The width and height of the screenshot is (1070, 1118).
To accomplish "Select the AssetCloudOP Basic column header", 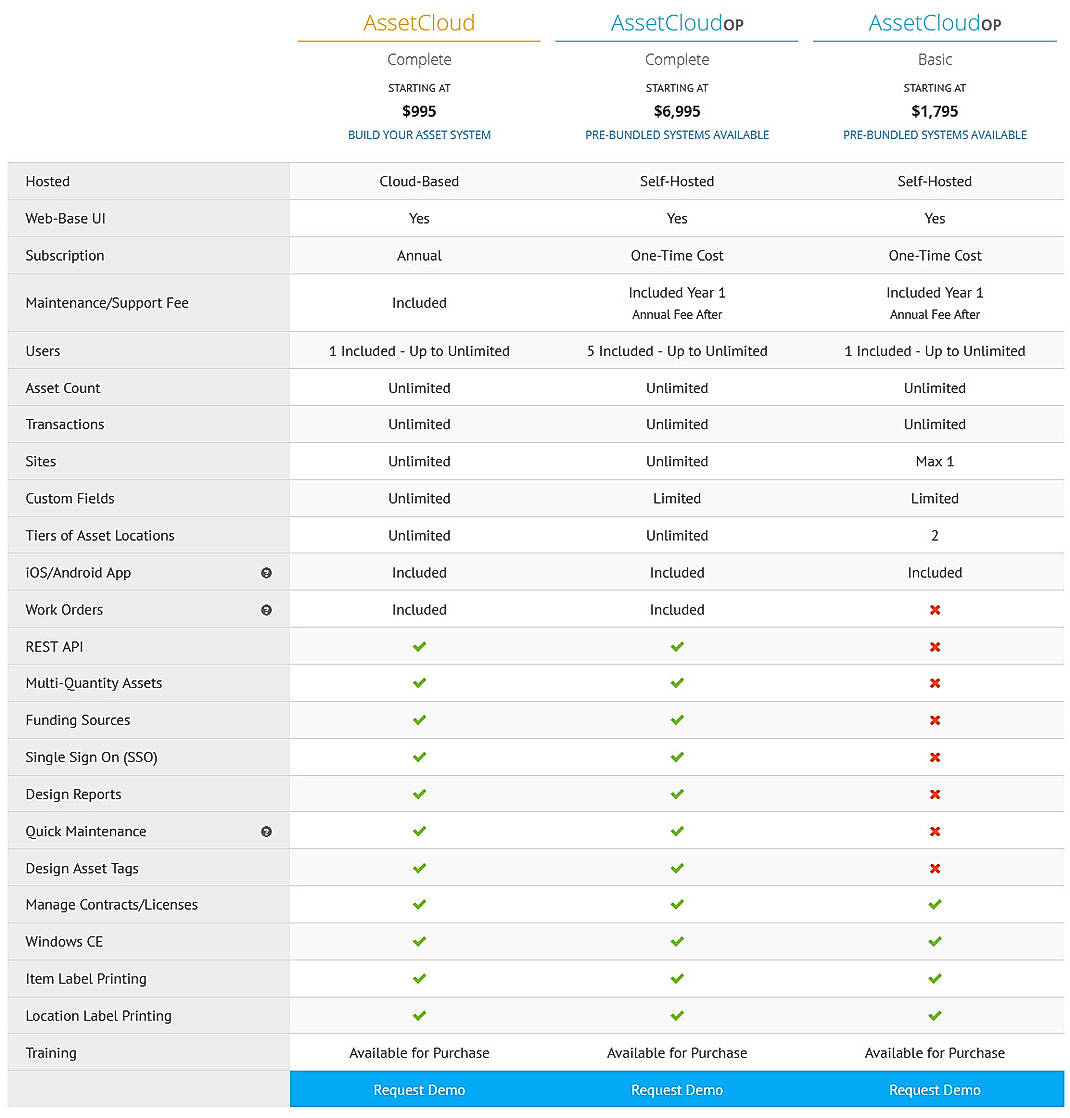I will click(935, 22).
